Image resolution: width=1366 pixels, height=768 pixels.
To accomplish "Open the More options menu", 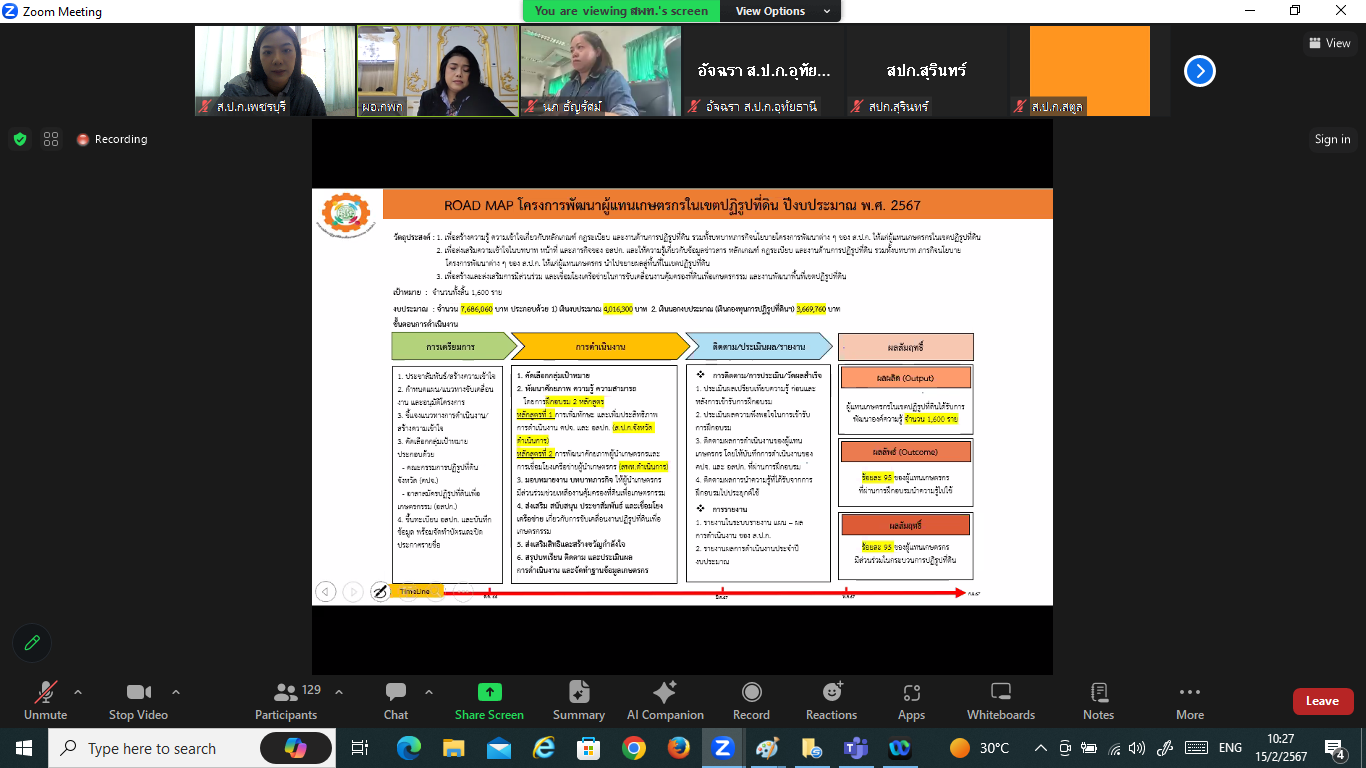I will coord(1190,700).
